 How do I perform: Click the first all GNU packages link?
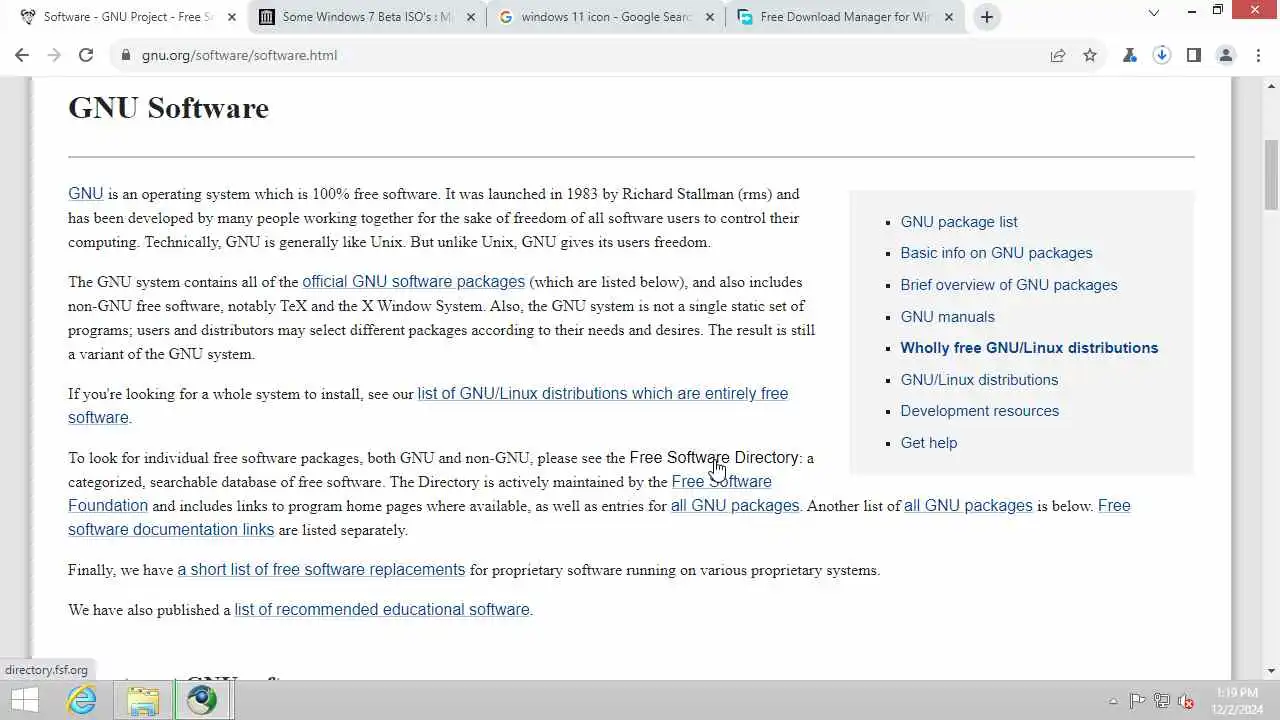click(x=735, y=506)
